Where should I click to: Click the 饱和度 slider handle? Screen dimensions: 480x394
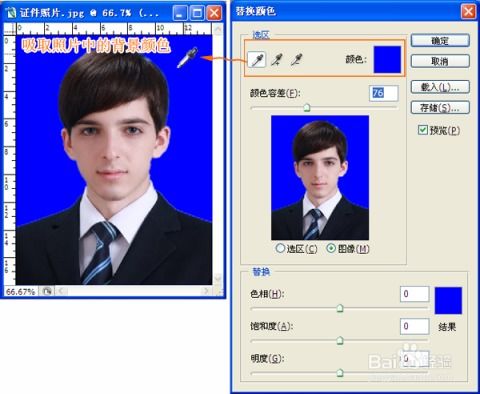click(340, 340)
